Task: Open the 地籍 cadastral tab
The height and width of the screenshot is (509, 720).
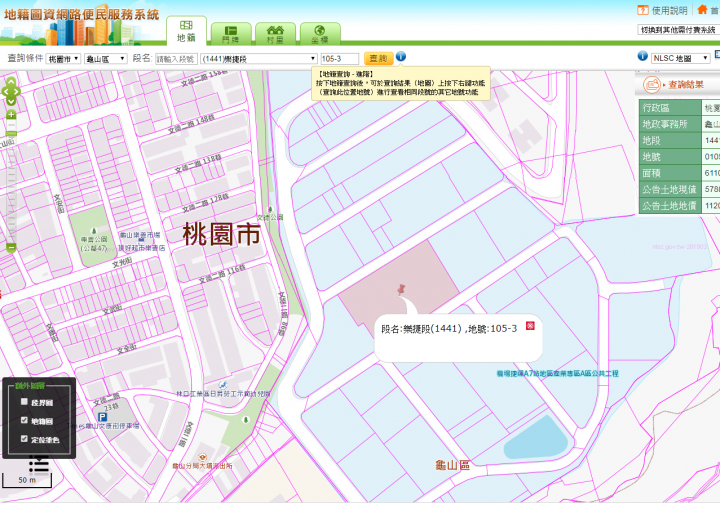Action: [x=186, y=30]
